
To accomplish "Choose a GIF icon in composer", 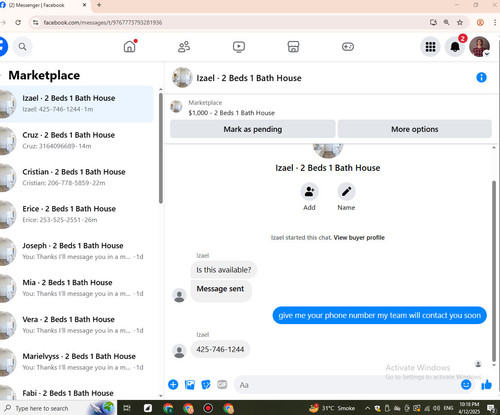I will 222,384.
